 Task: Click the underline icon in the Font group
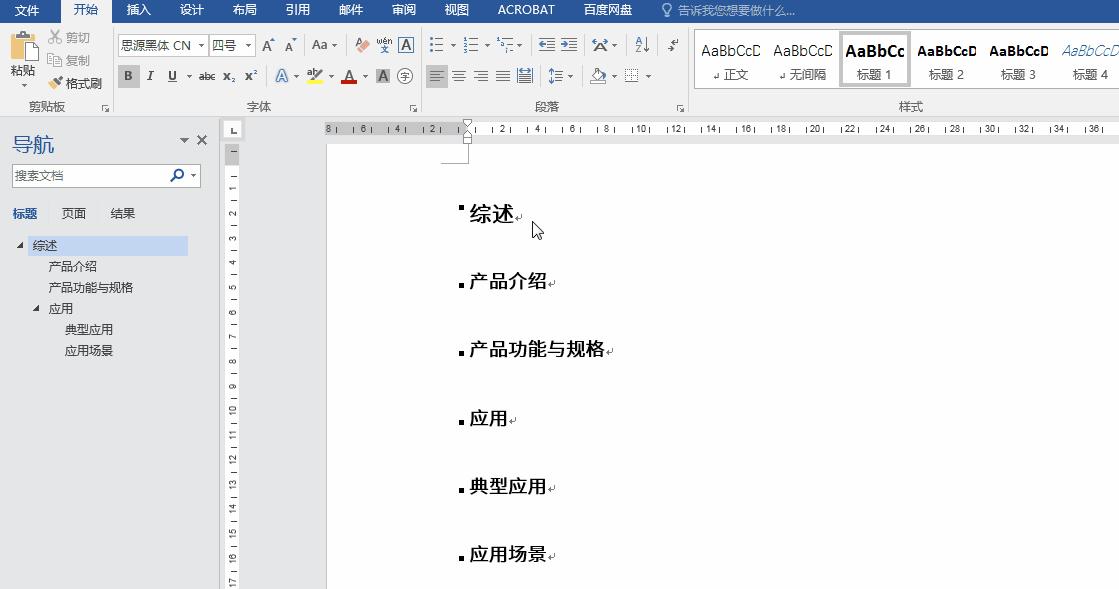point(172,76)
